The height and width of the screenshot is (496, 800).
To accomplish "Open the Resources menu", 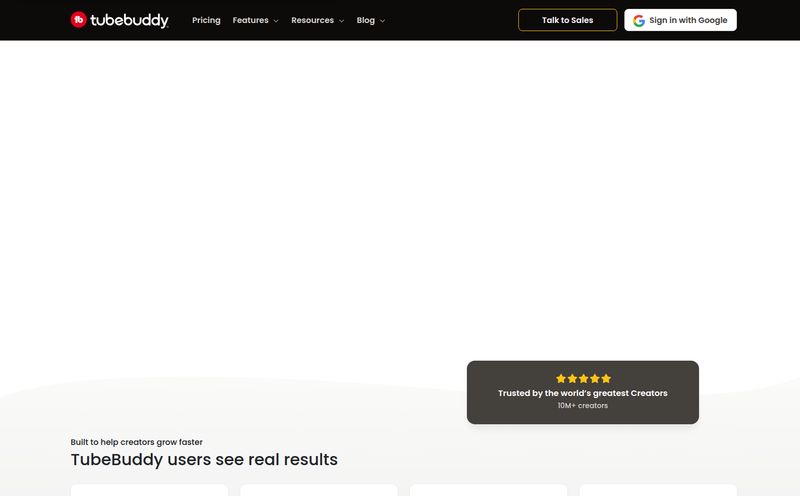I will point(312,20).
